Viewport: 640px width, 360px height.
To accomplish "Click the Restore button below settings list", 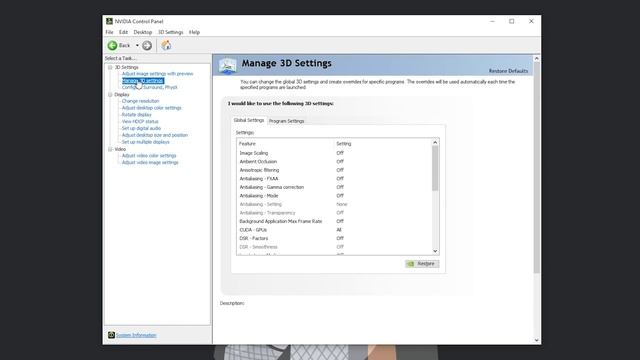I will coord(422,264).
